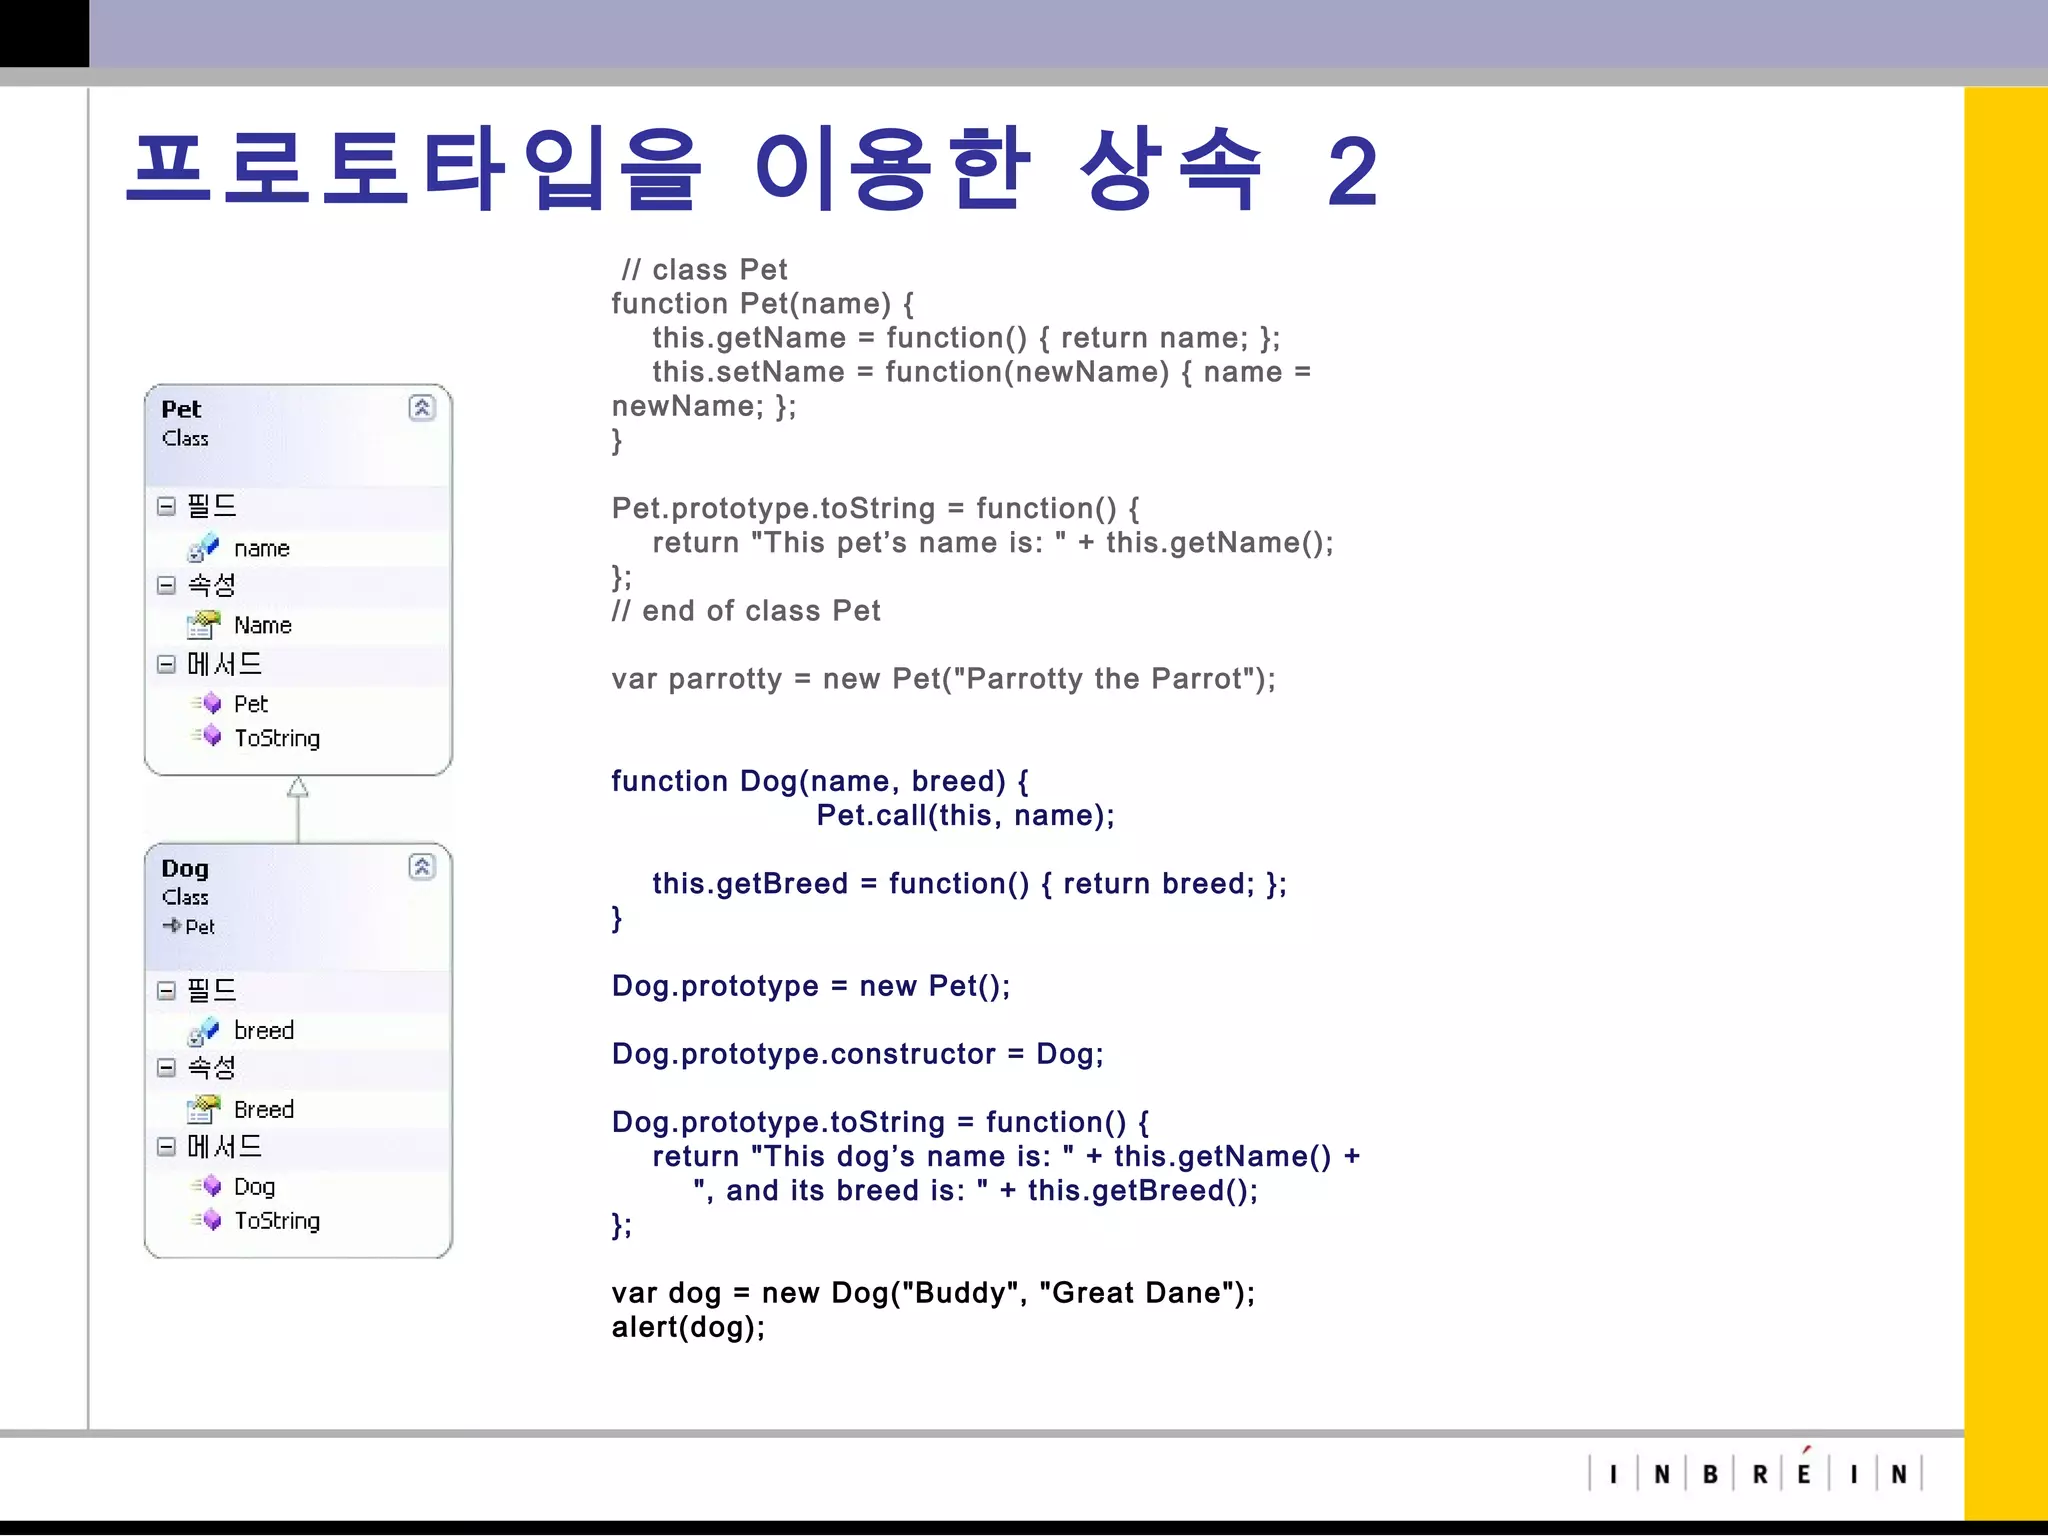Image resolution: width=2048 pixels, height=1536 pixels.
Task: Select the breed field icon in Dog
Action: pos(204,1030)
